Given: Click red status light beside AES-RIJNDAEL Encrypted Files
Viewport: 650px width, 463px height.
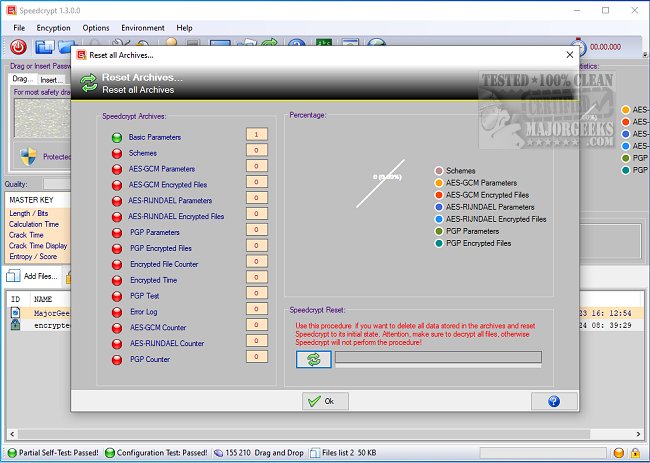Looking at the screenshot, I should tap(117, 217).
